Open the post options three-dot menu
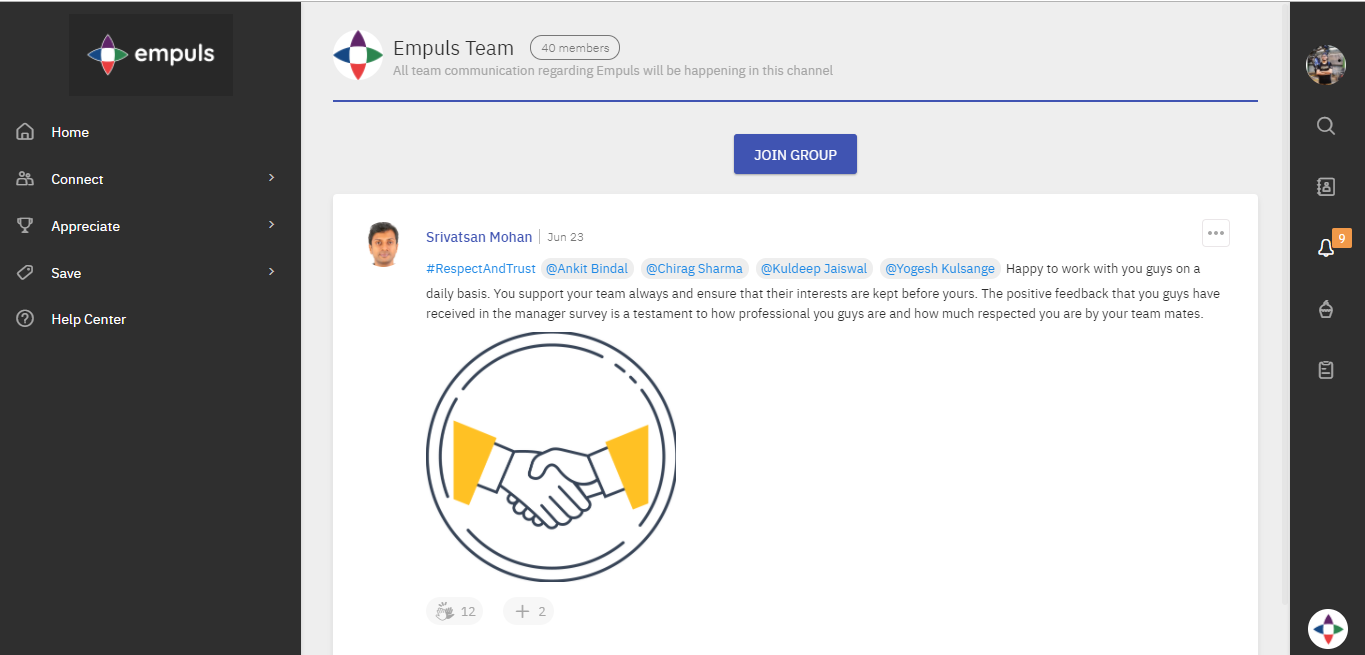Viewport: 1365px width, 655px height. tap(1216, 233)
